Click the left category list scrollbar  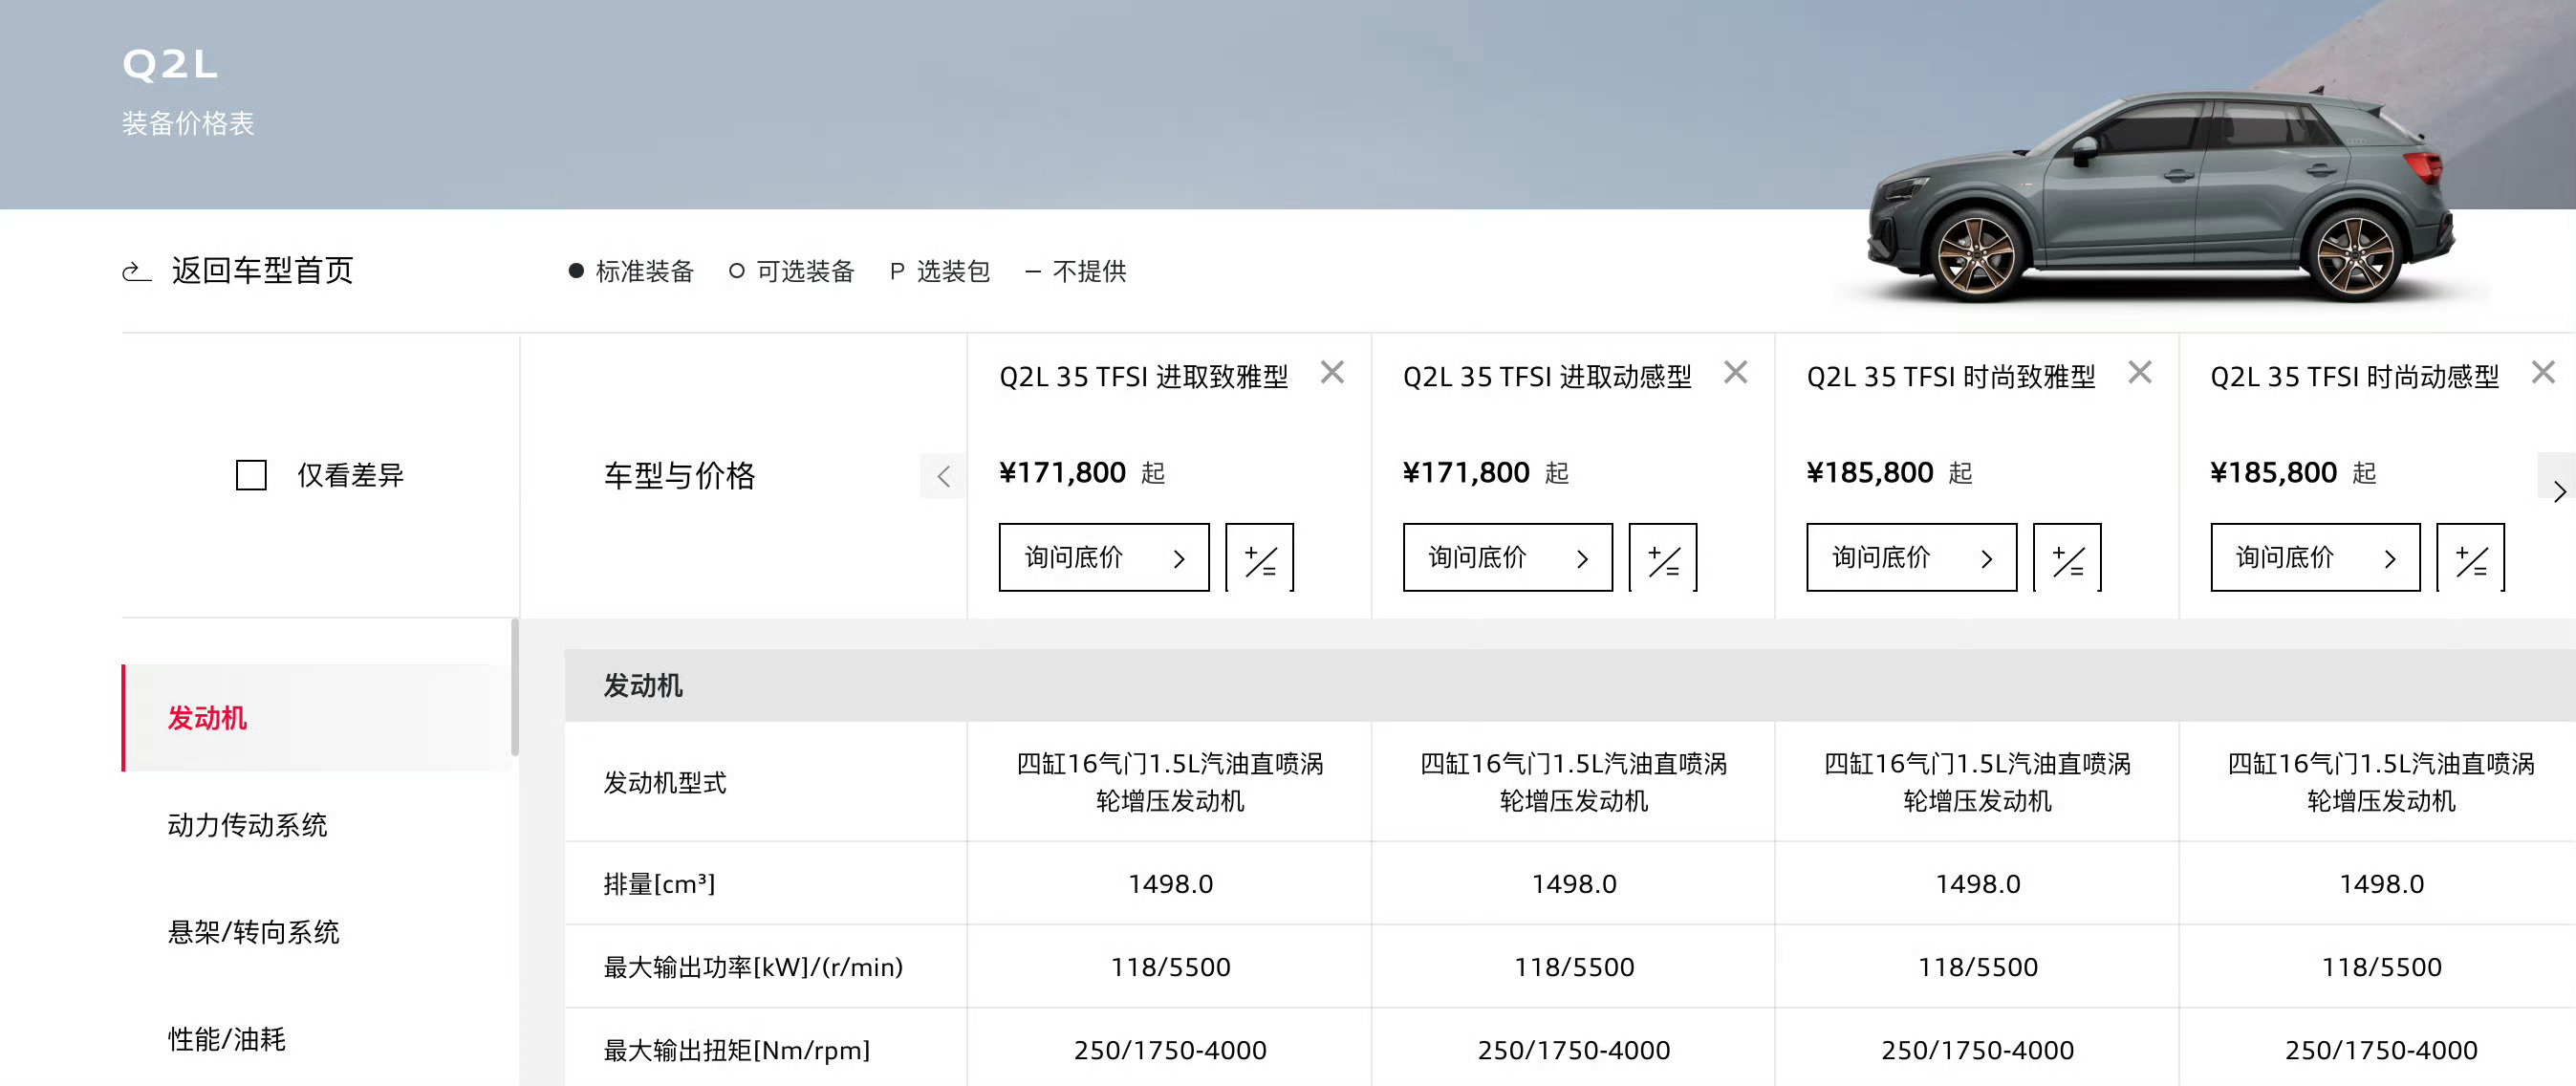(x=515, y=688)
